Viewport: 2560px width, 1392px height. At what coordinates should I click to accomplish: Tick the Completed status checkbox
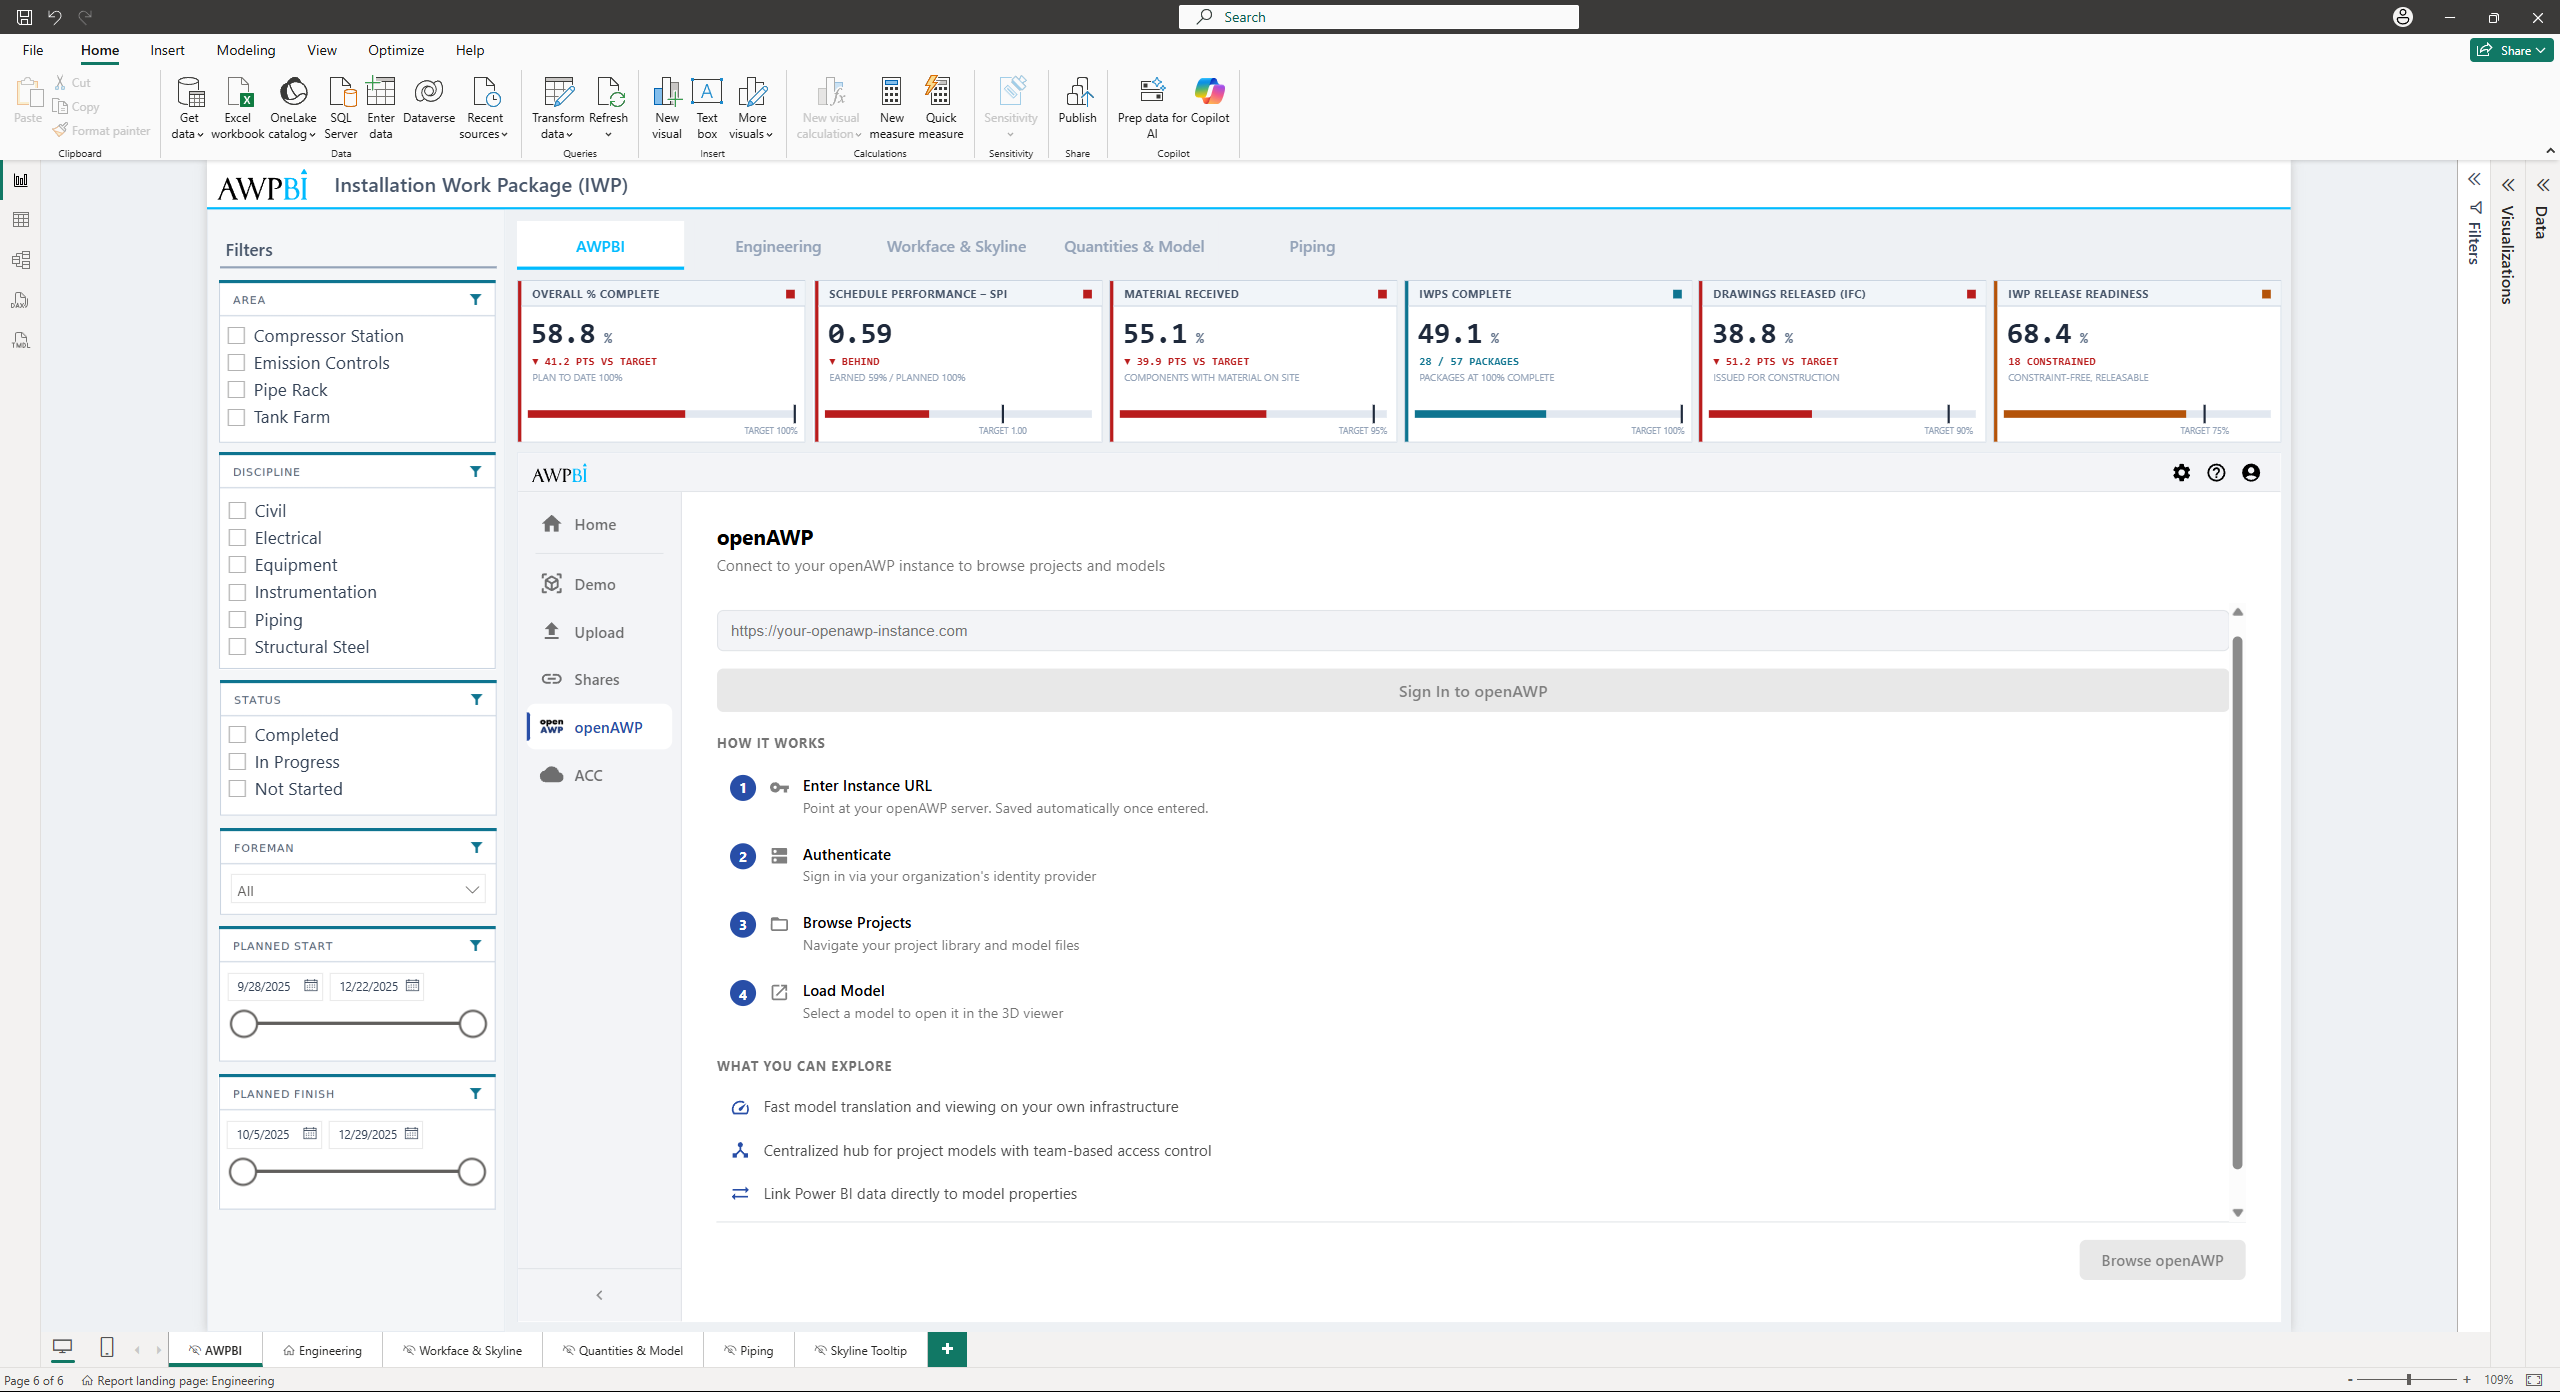pyautogui.click(x=238, y=735)
